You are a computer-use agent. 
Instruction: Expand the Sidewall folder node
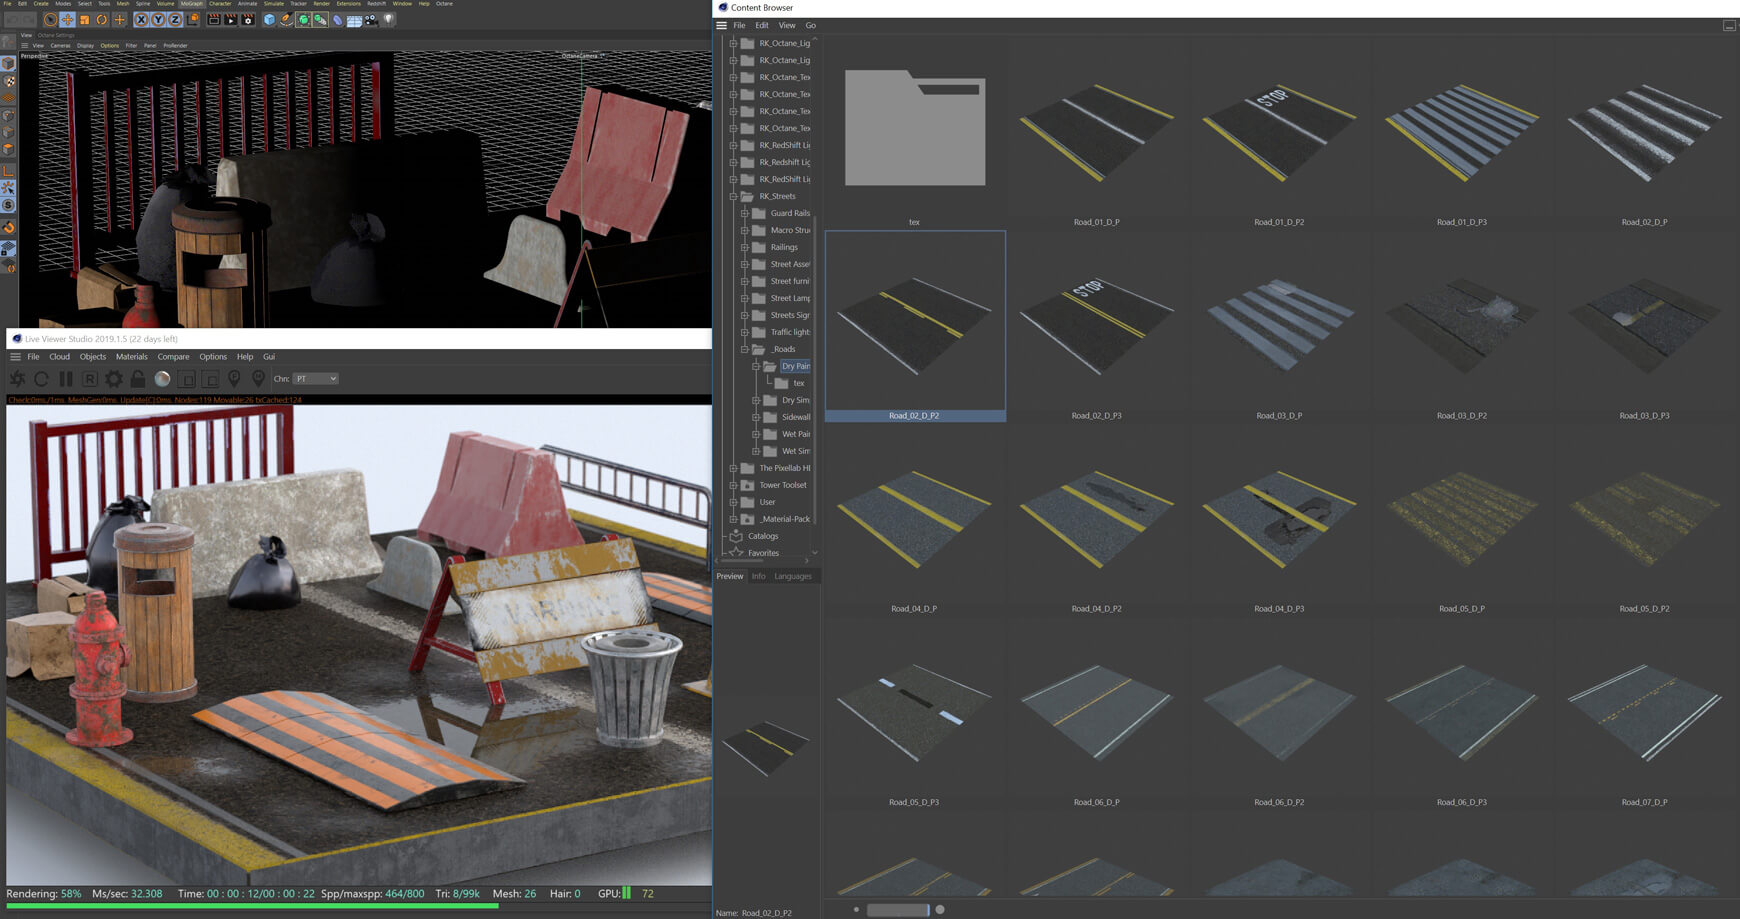click(756, 417)
